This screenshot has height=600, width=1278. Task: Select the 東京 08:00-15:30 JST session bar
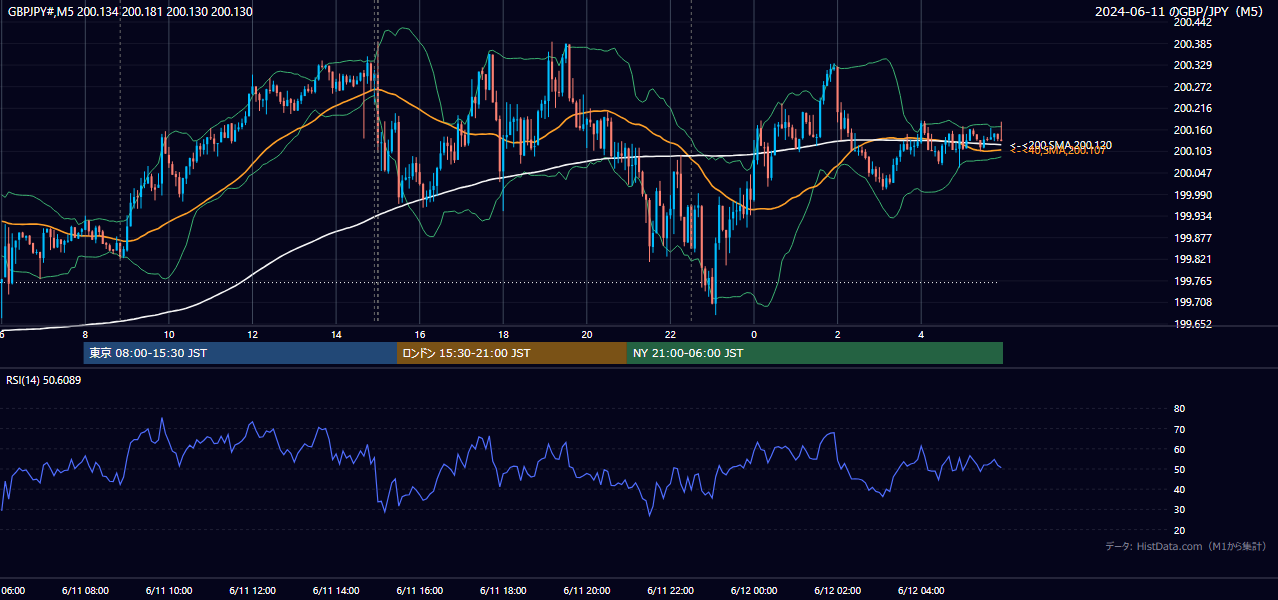[x=240, y=353]
